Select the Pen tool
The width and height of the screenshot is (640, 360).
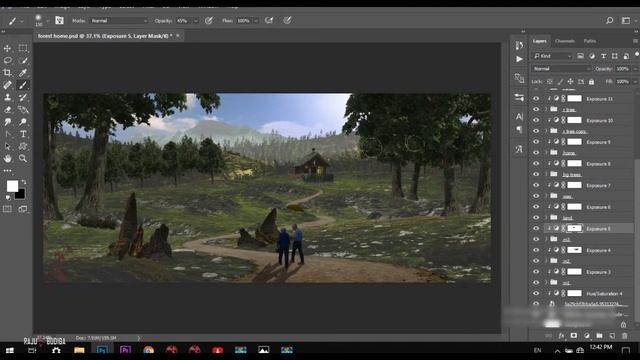(x=7, y=134)
